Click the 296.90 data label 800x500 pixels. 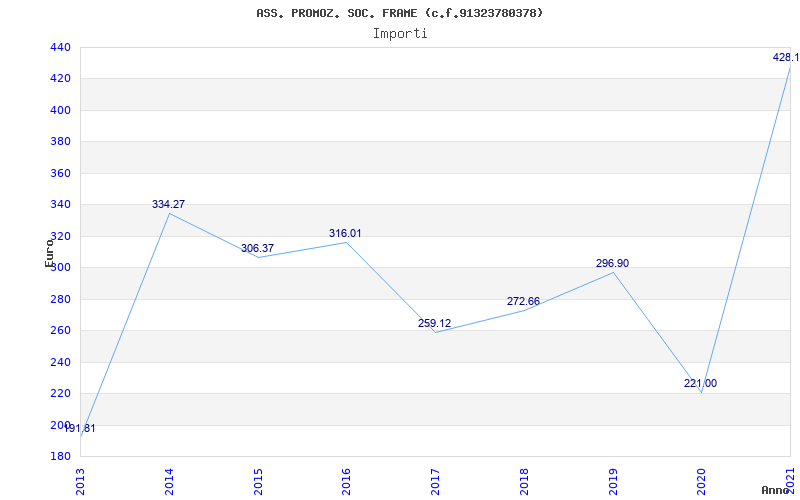pos(613,263)
